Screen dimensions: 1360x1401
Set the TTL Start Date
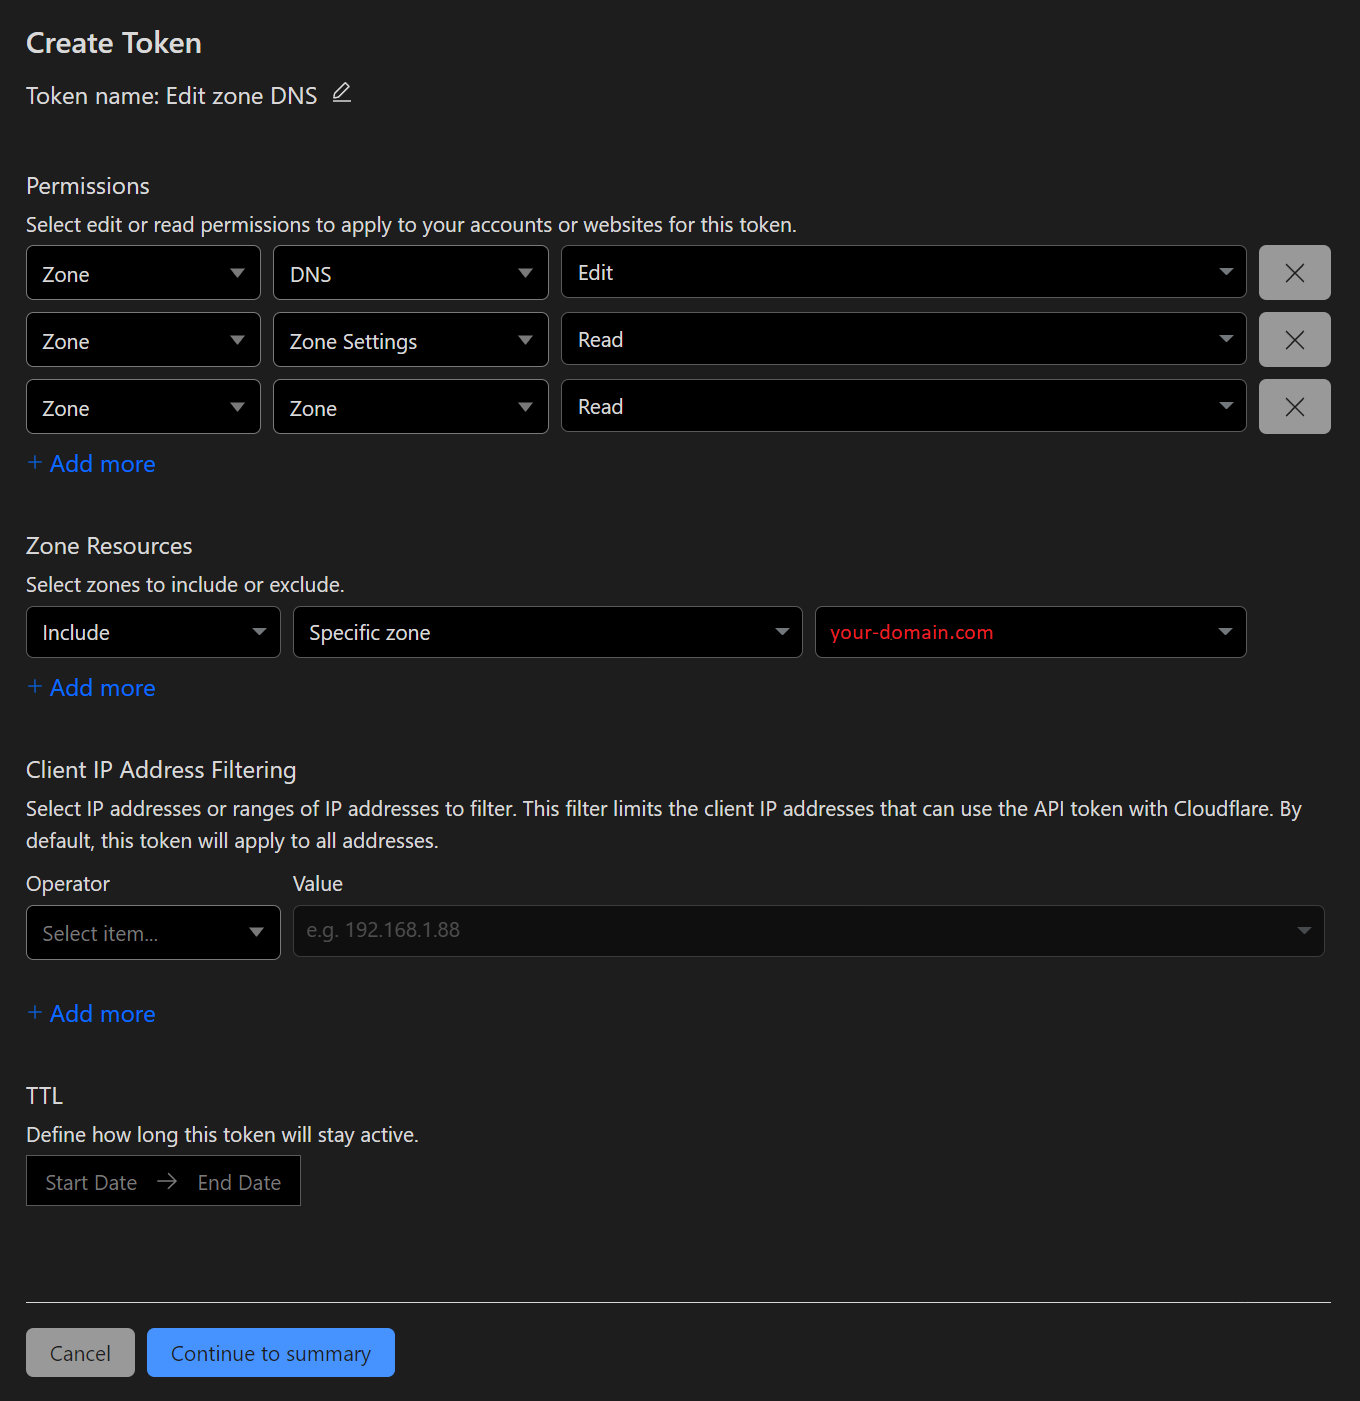tap(91, 1182)
